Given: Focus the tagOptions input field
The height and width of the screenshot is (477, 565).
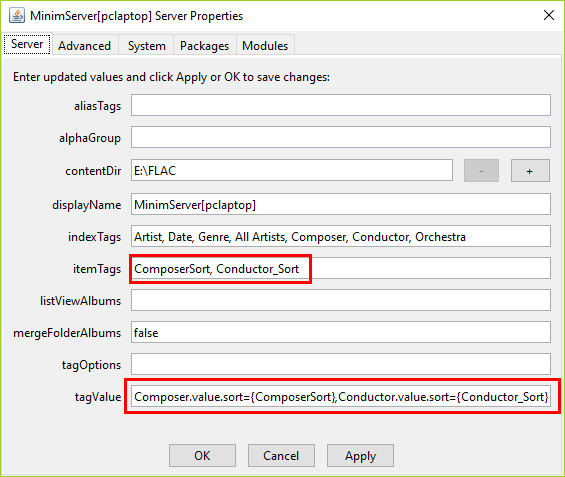Looking at the screenshot, I should (x=341, y=364).
